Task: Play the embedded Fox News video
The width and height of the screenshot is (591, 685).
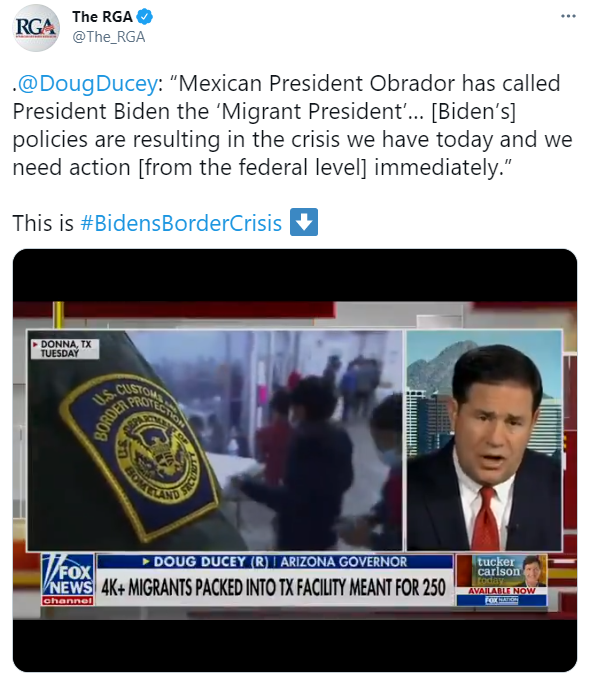Action: [x=295, y=460]
